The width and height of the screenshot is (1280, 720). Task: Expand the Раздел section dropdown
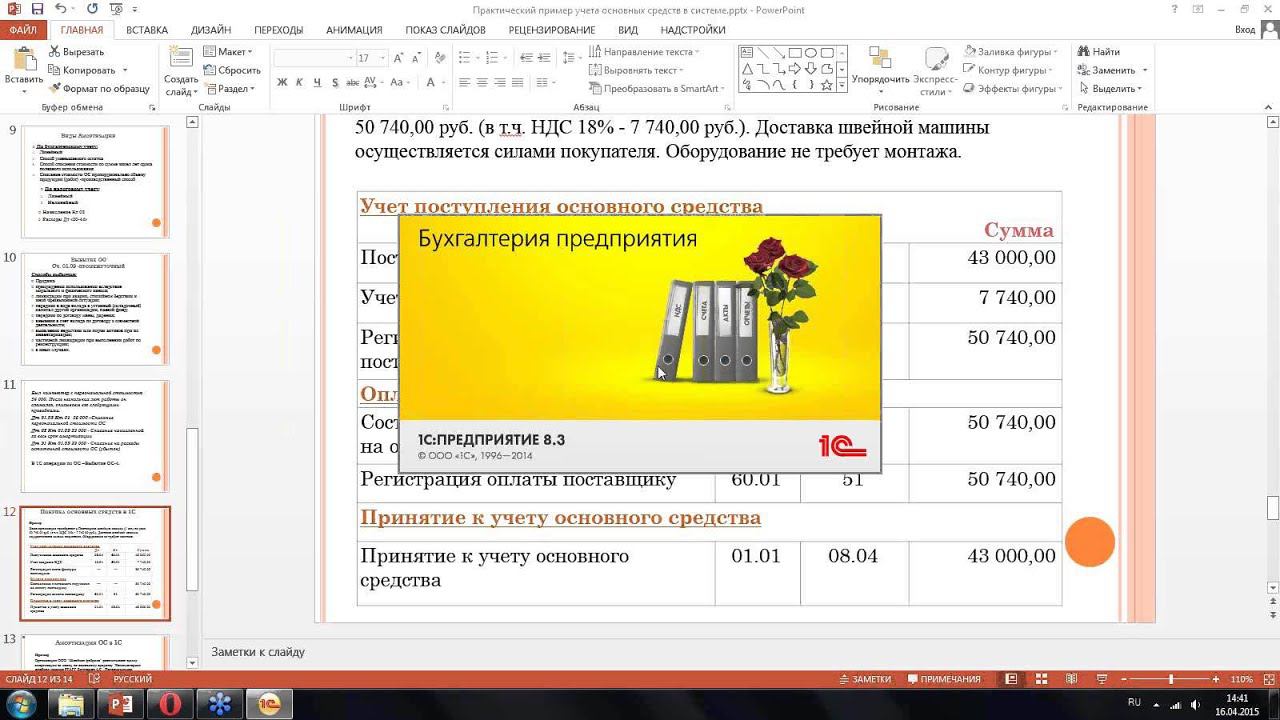229,88
